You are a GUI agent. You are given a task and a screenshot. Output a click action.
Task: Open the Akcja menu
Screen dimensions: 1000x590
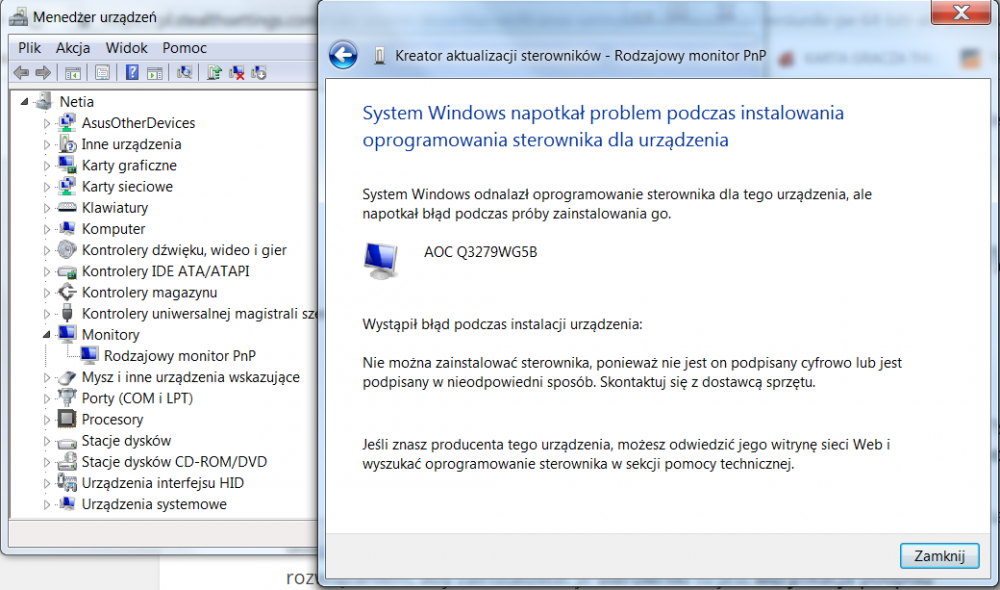click(73, 47)
